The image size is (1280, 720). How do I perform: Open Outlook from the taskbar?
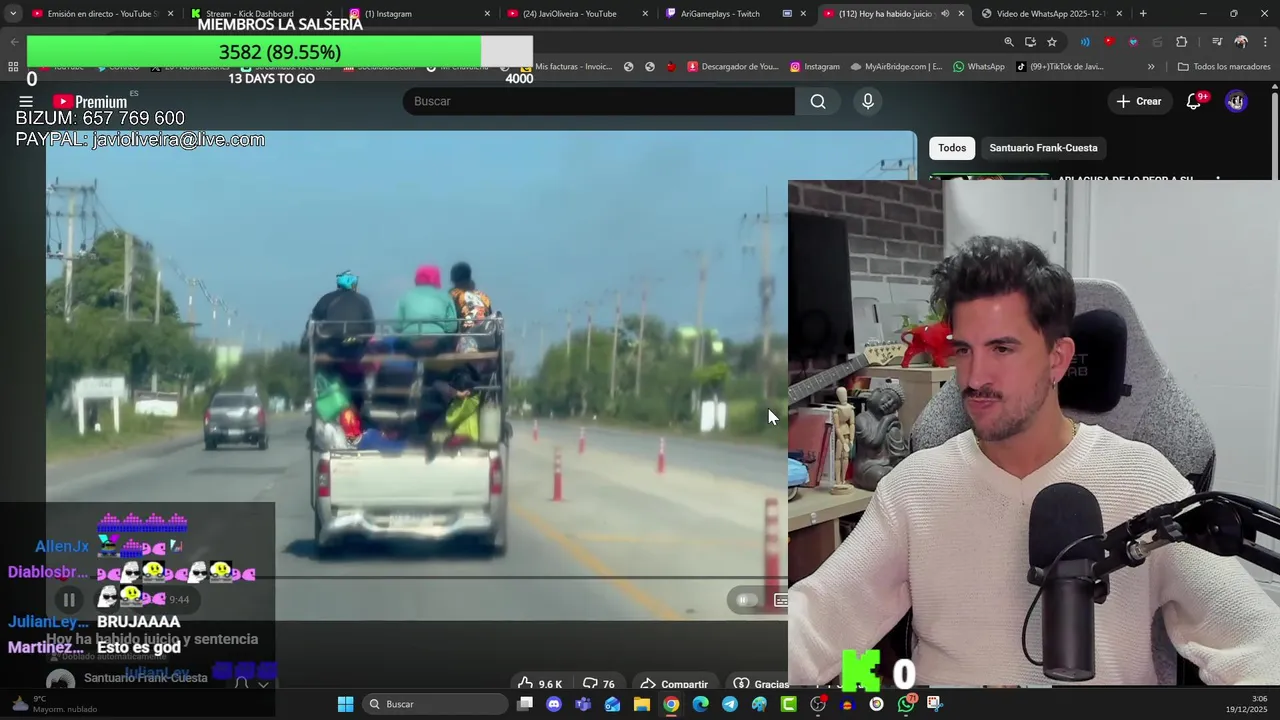click(x=612, y=704)
